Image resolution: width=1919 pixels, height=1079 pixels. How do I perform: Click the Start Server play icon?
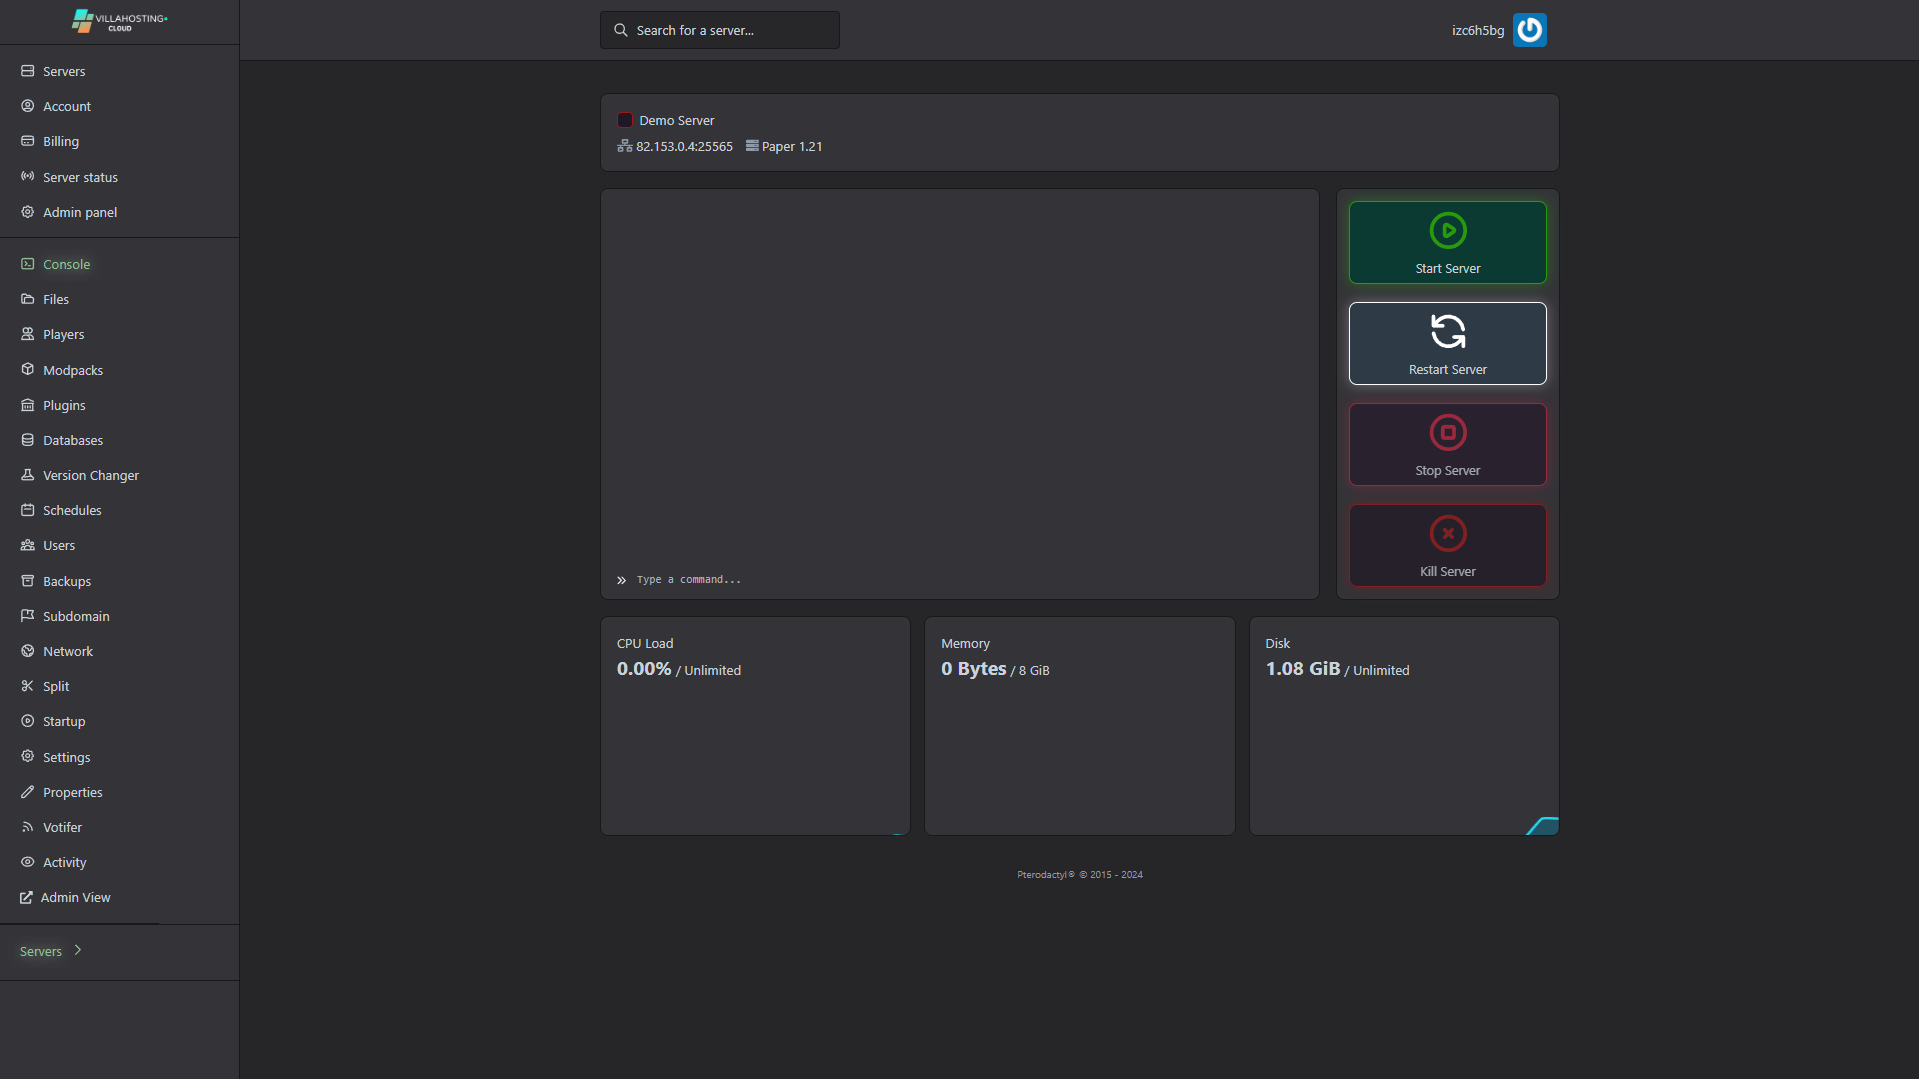(x=1447, y=231)
